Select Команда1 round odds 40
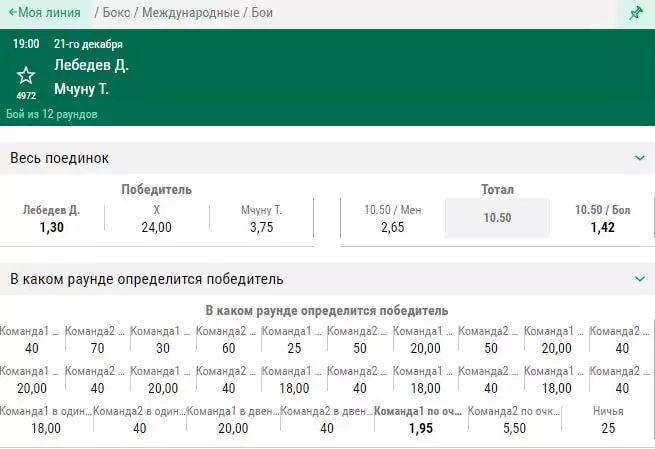Viewport: 655px width, 449px height. tap(32, 340)
